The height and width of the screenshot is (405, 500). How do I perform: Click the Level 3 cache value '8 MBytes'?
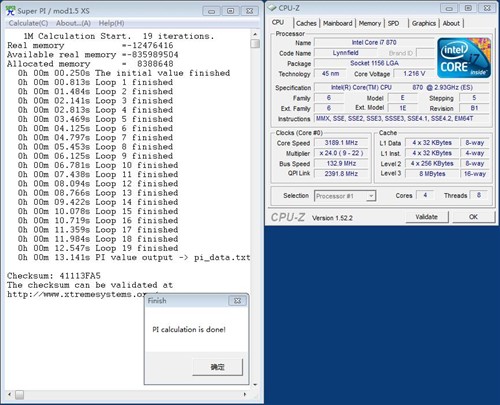pos(432,174)
